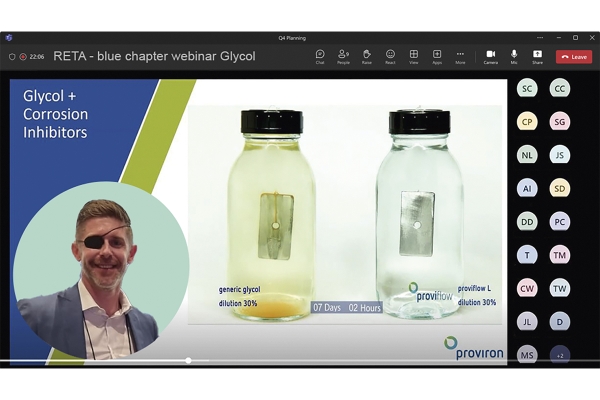Image resolution: width=600 pixels, height=400 pixels.
Task: Select participant avatar SC
Action: pos(527,89)
